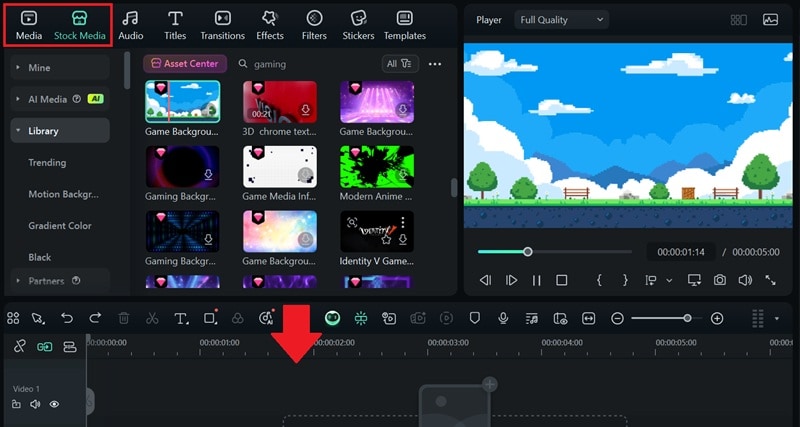Open the Filters tab

[314, 26]
